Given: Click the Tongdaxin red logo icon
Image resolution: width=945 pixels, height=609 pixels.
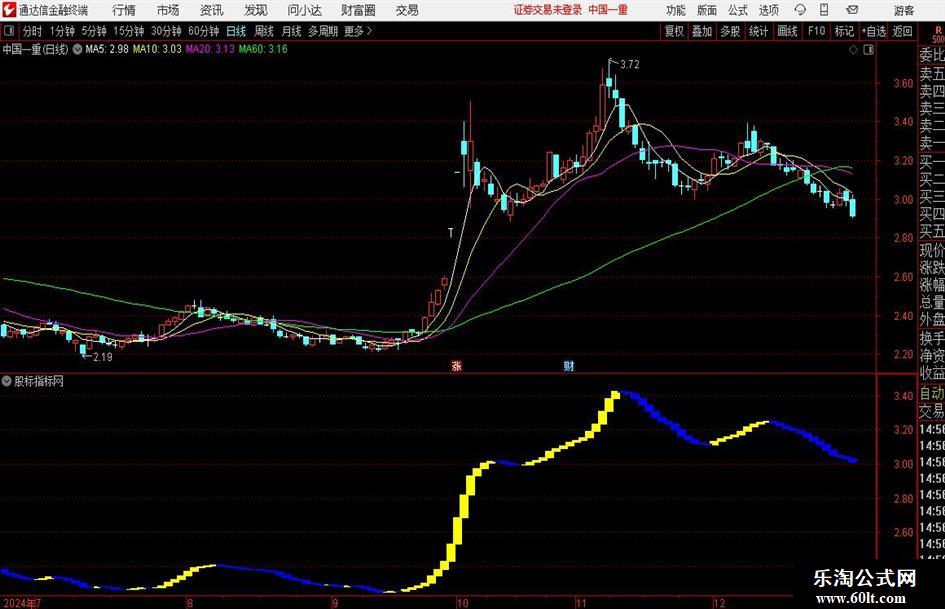Looking at the screenshot, I should [x=9, y=10].
